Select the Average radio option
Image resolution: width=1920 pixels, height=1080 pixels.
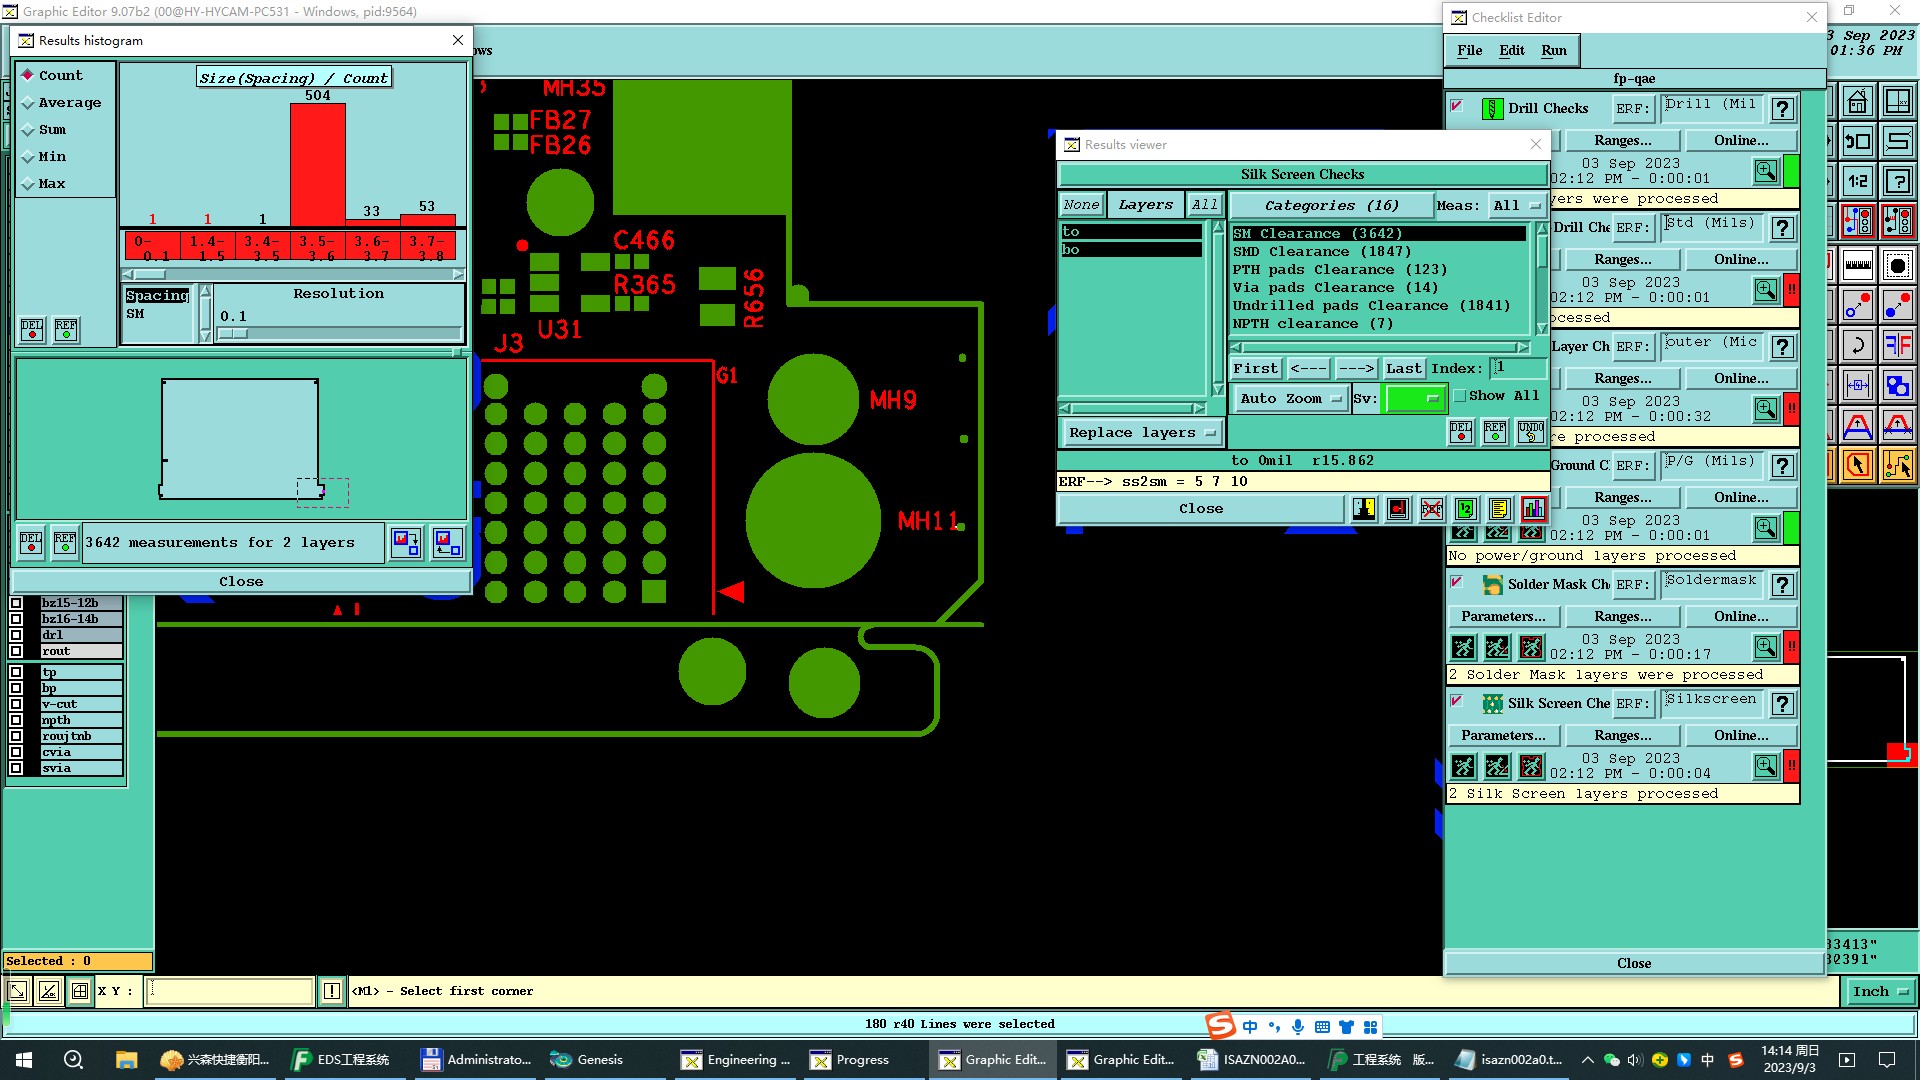(28, 103)
